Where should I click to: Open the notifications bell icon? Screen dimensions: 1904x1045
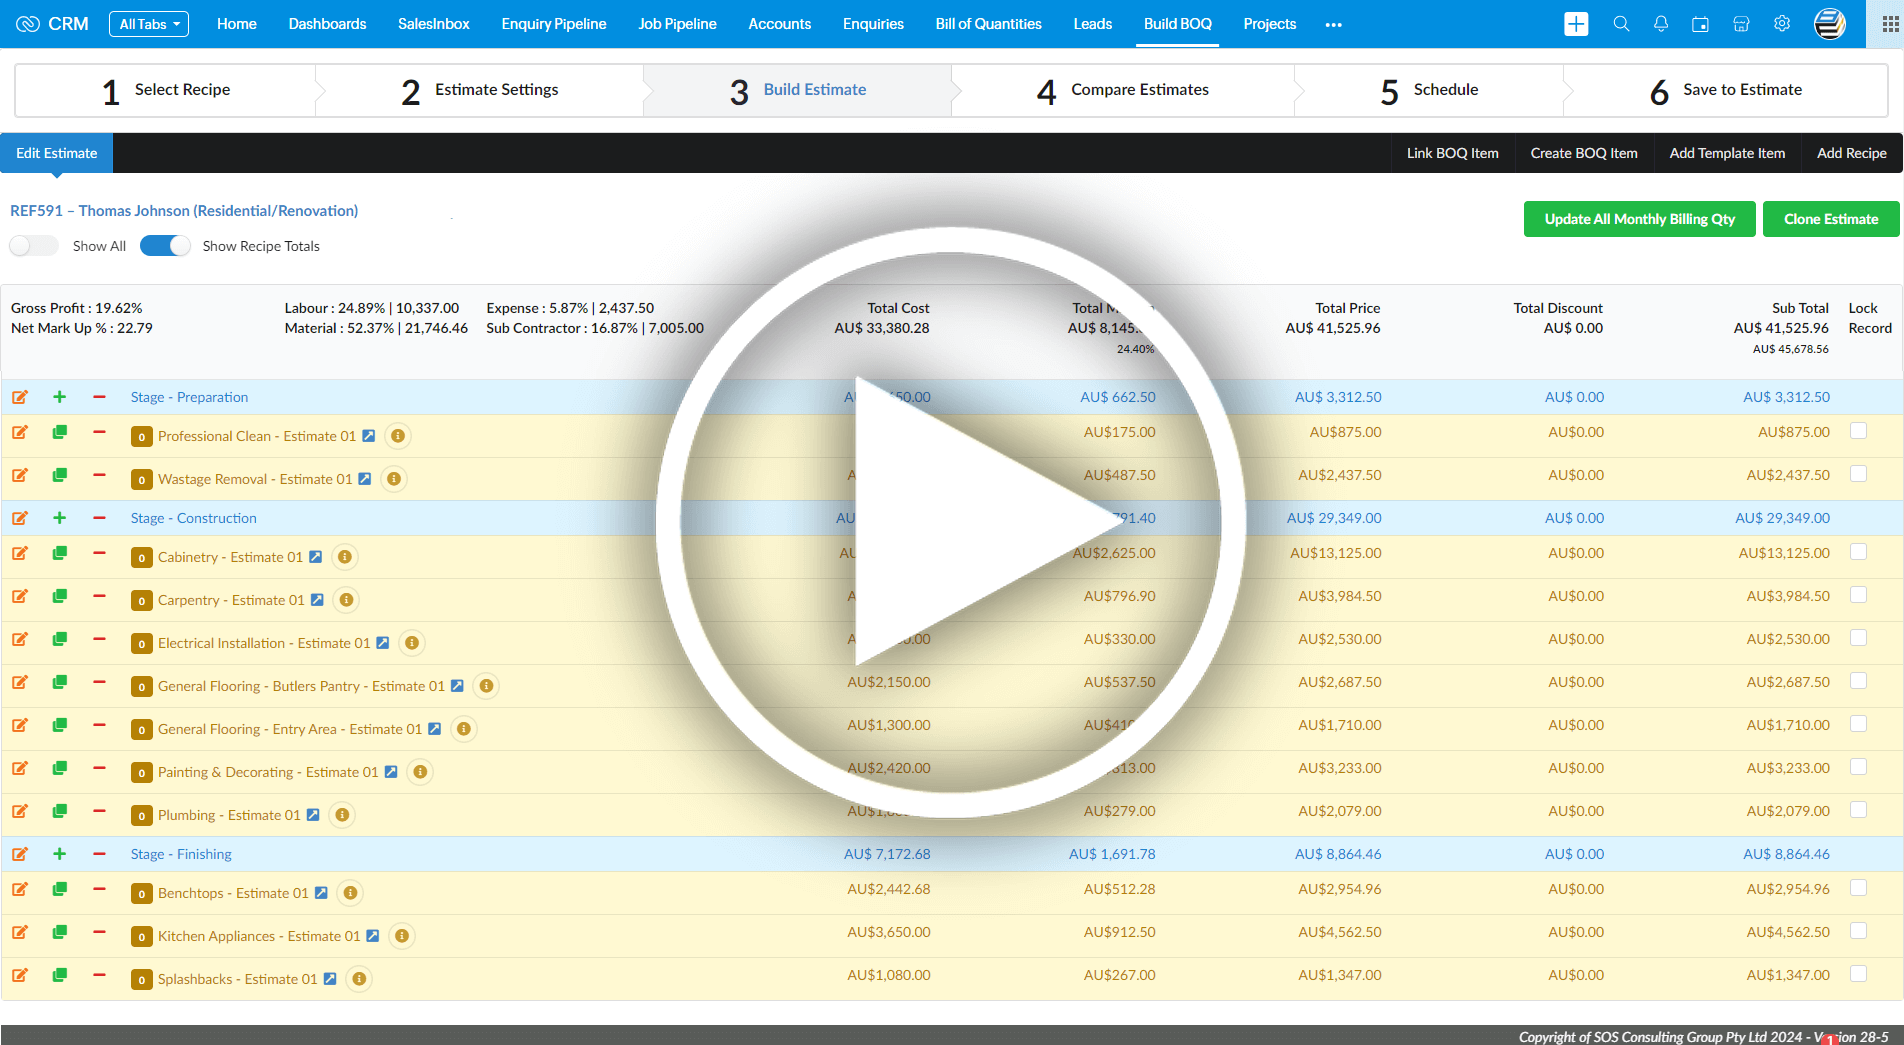click(x=1661, y=24)
